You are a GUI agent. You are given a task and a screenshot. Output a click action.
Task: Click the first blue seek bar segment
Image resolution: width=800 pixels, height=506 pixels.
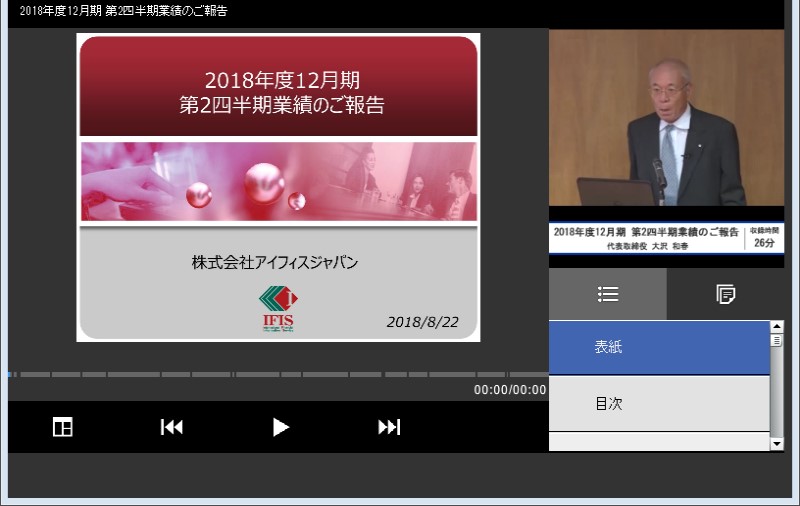click(10, 374)
